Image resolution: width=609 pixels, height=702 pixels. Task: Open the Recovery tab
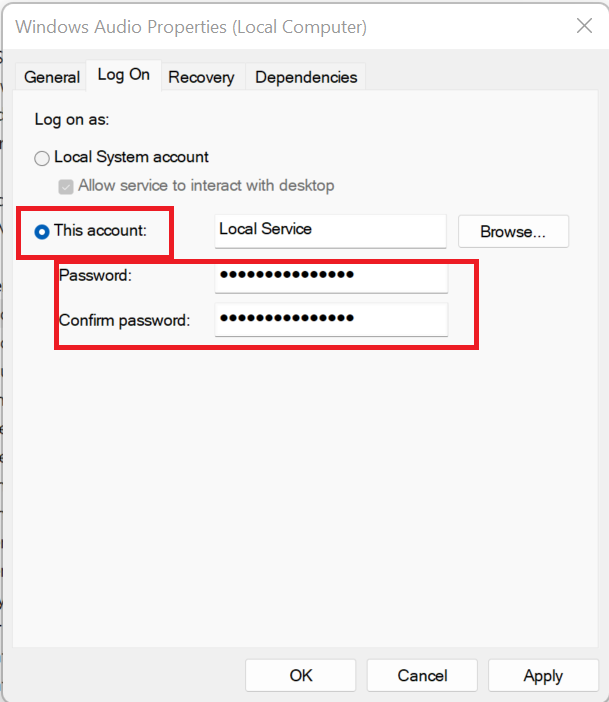click(201, 77)
